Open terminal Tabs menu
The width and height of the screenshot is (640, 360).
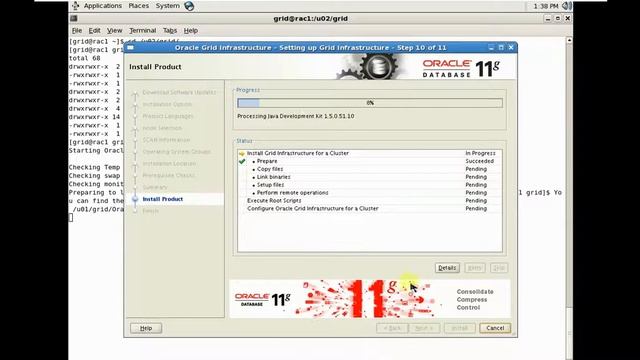point(170,30)
